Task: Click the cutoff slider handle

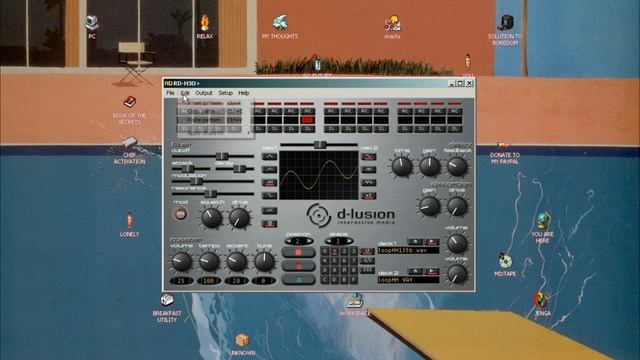Action: pyautogui.click(x=222, y=156)
